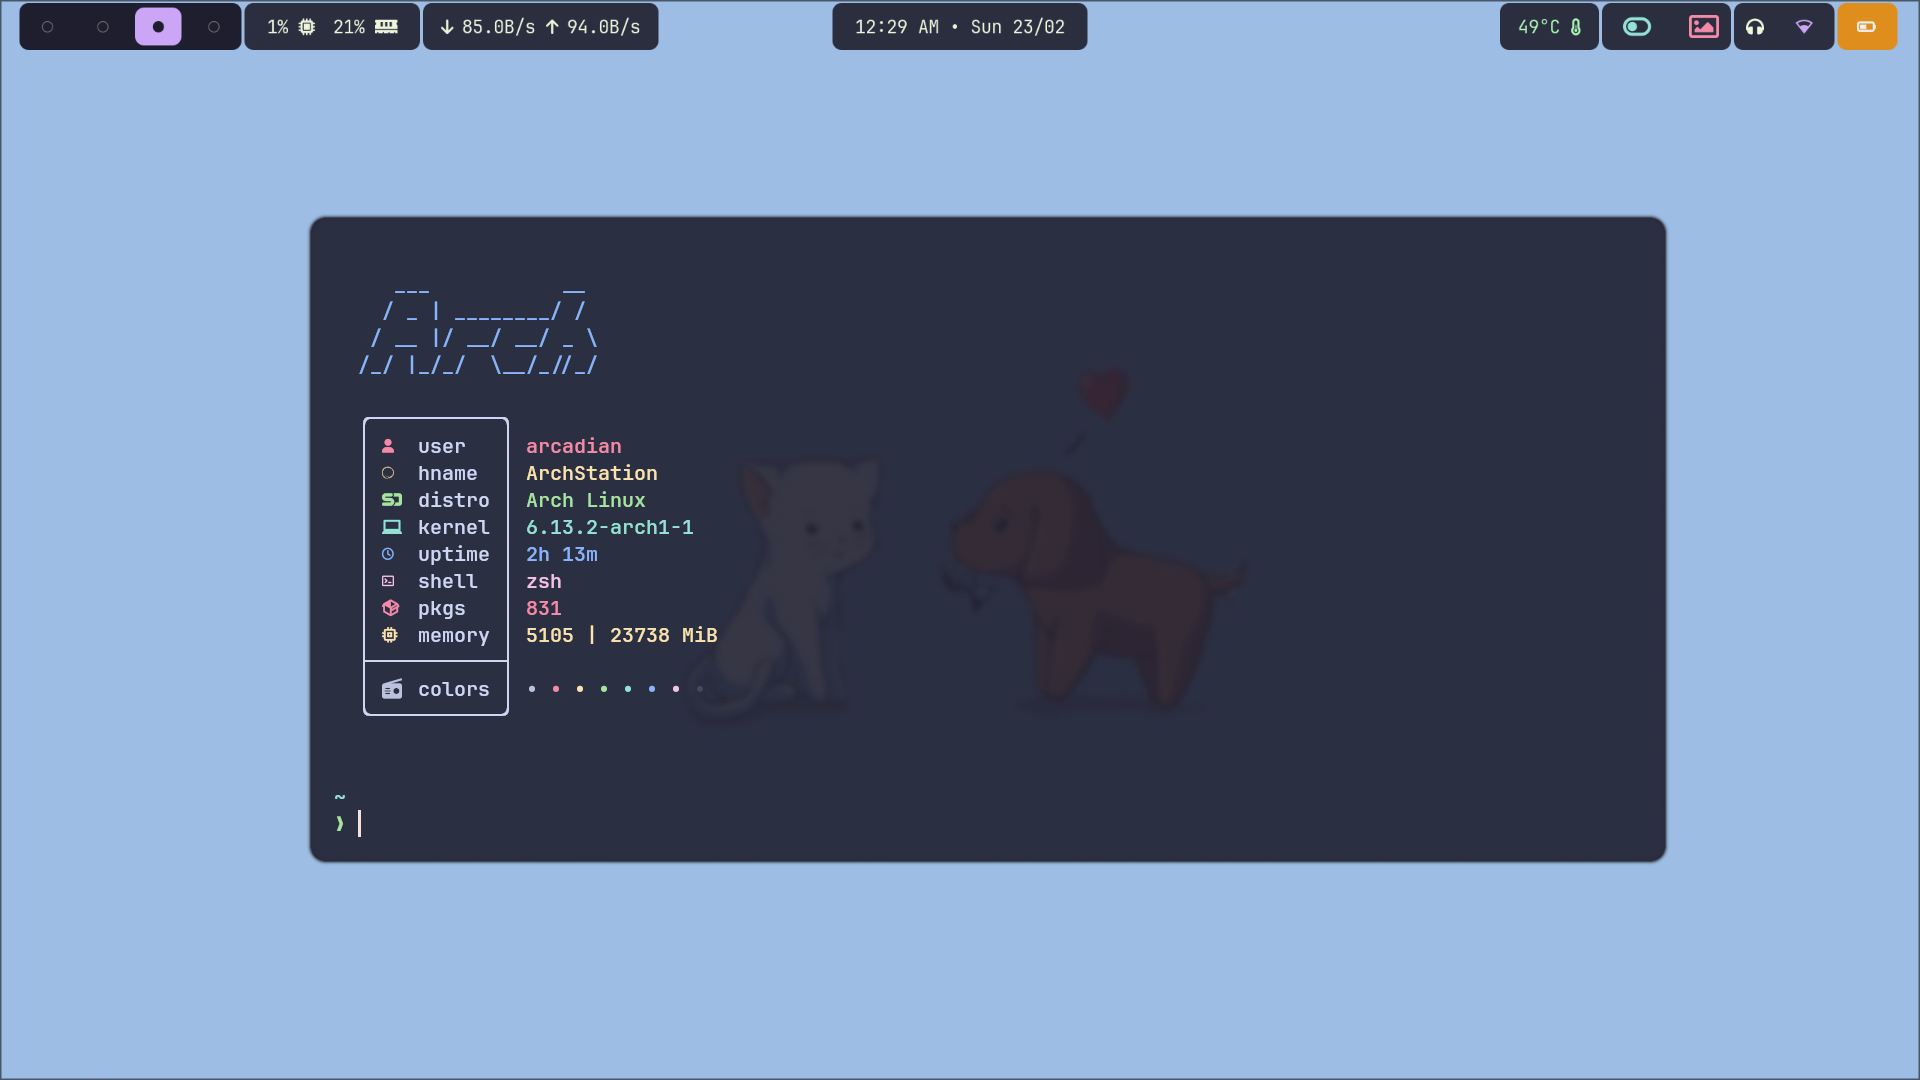This screenshot has height=1080, width=1920.
Task: Click the kernel version '6.13.2-arch1-1'
Action: pos(610,527)
